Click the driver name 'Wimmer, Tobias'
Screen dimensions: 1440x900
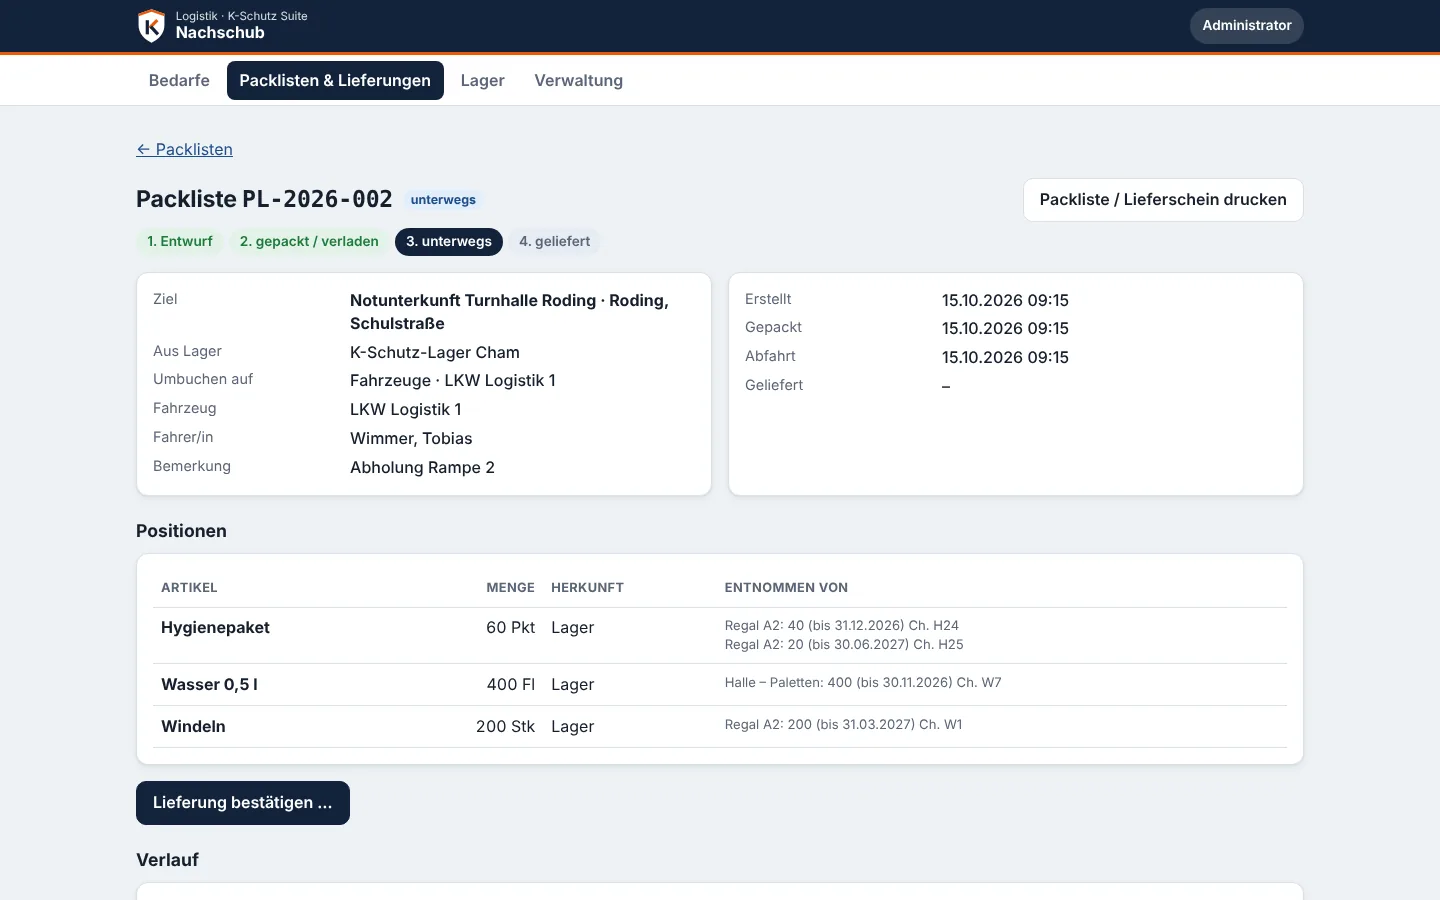[x=411, y=439]
